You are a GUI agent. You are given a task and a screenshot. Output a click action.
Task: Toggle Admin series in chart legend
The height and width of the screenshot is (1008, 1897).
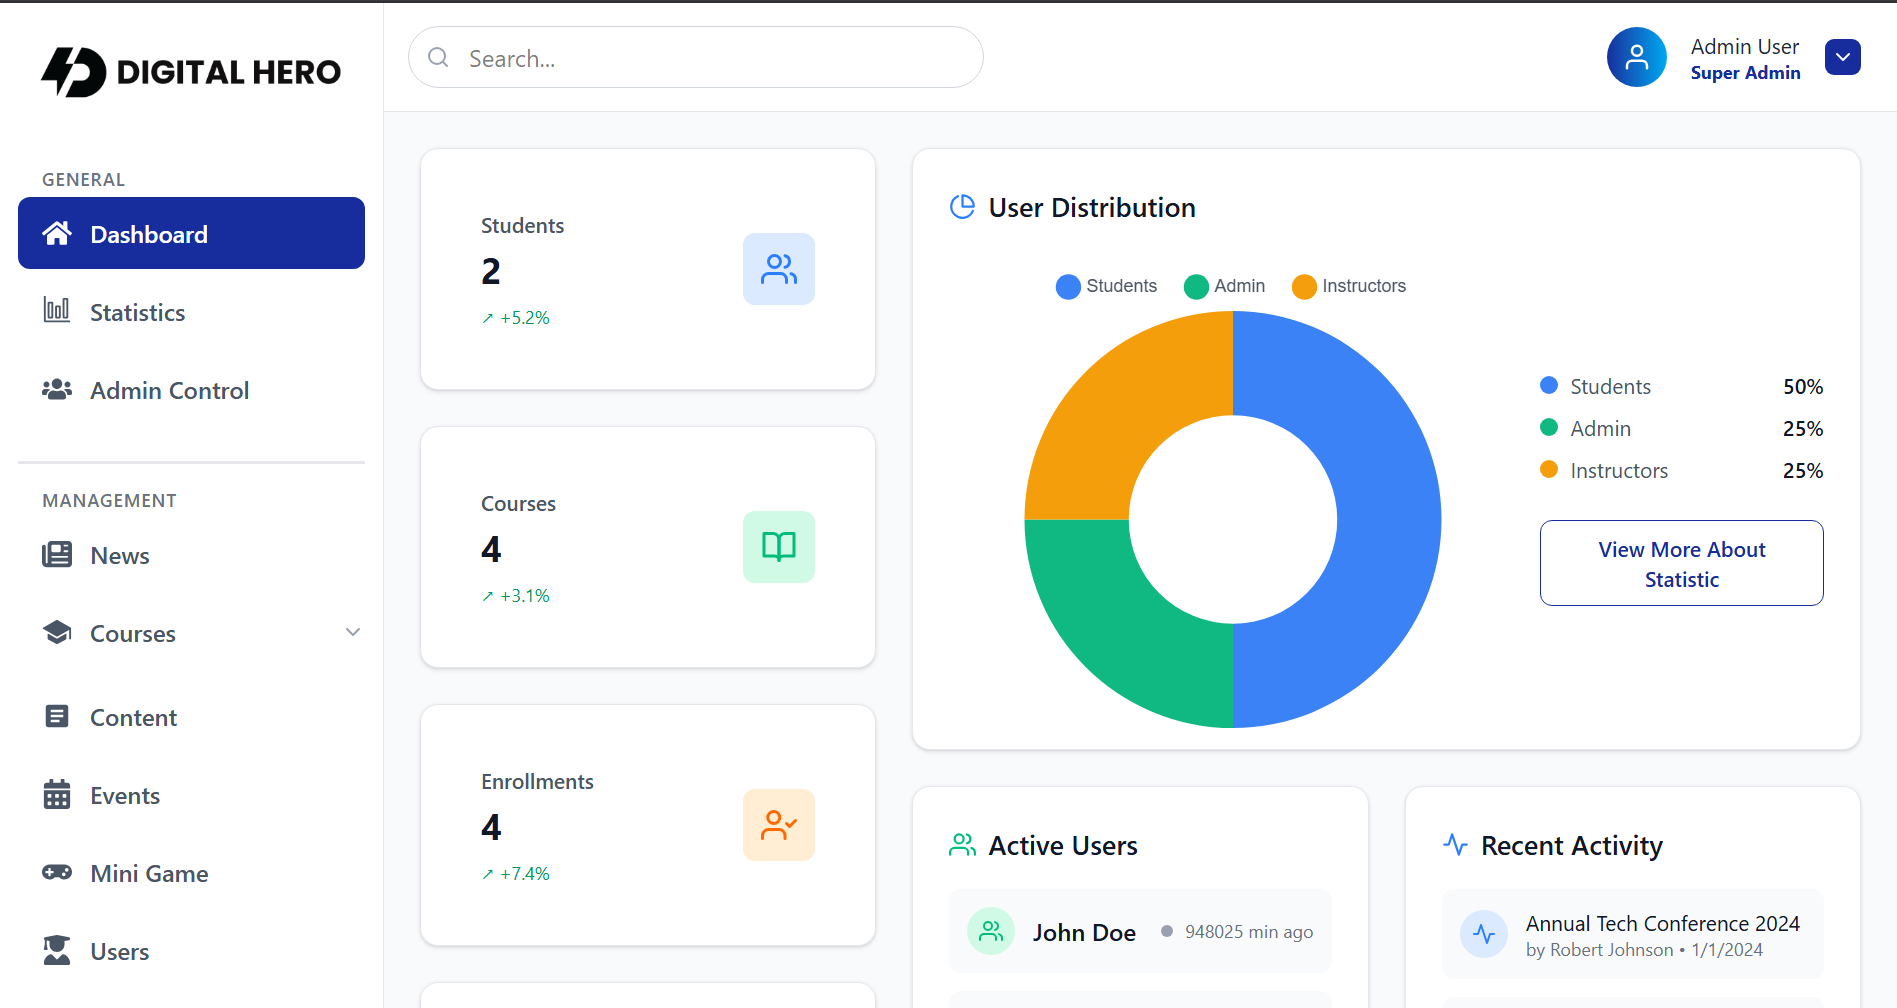[1225, 286]
